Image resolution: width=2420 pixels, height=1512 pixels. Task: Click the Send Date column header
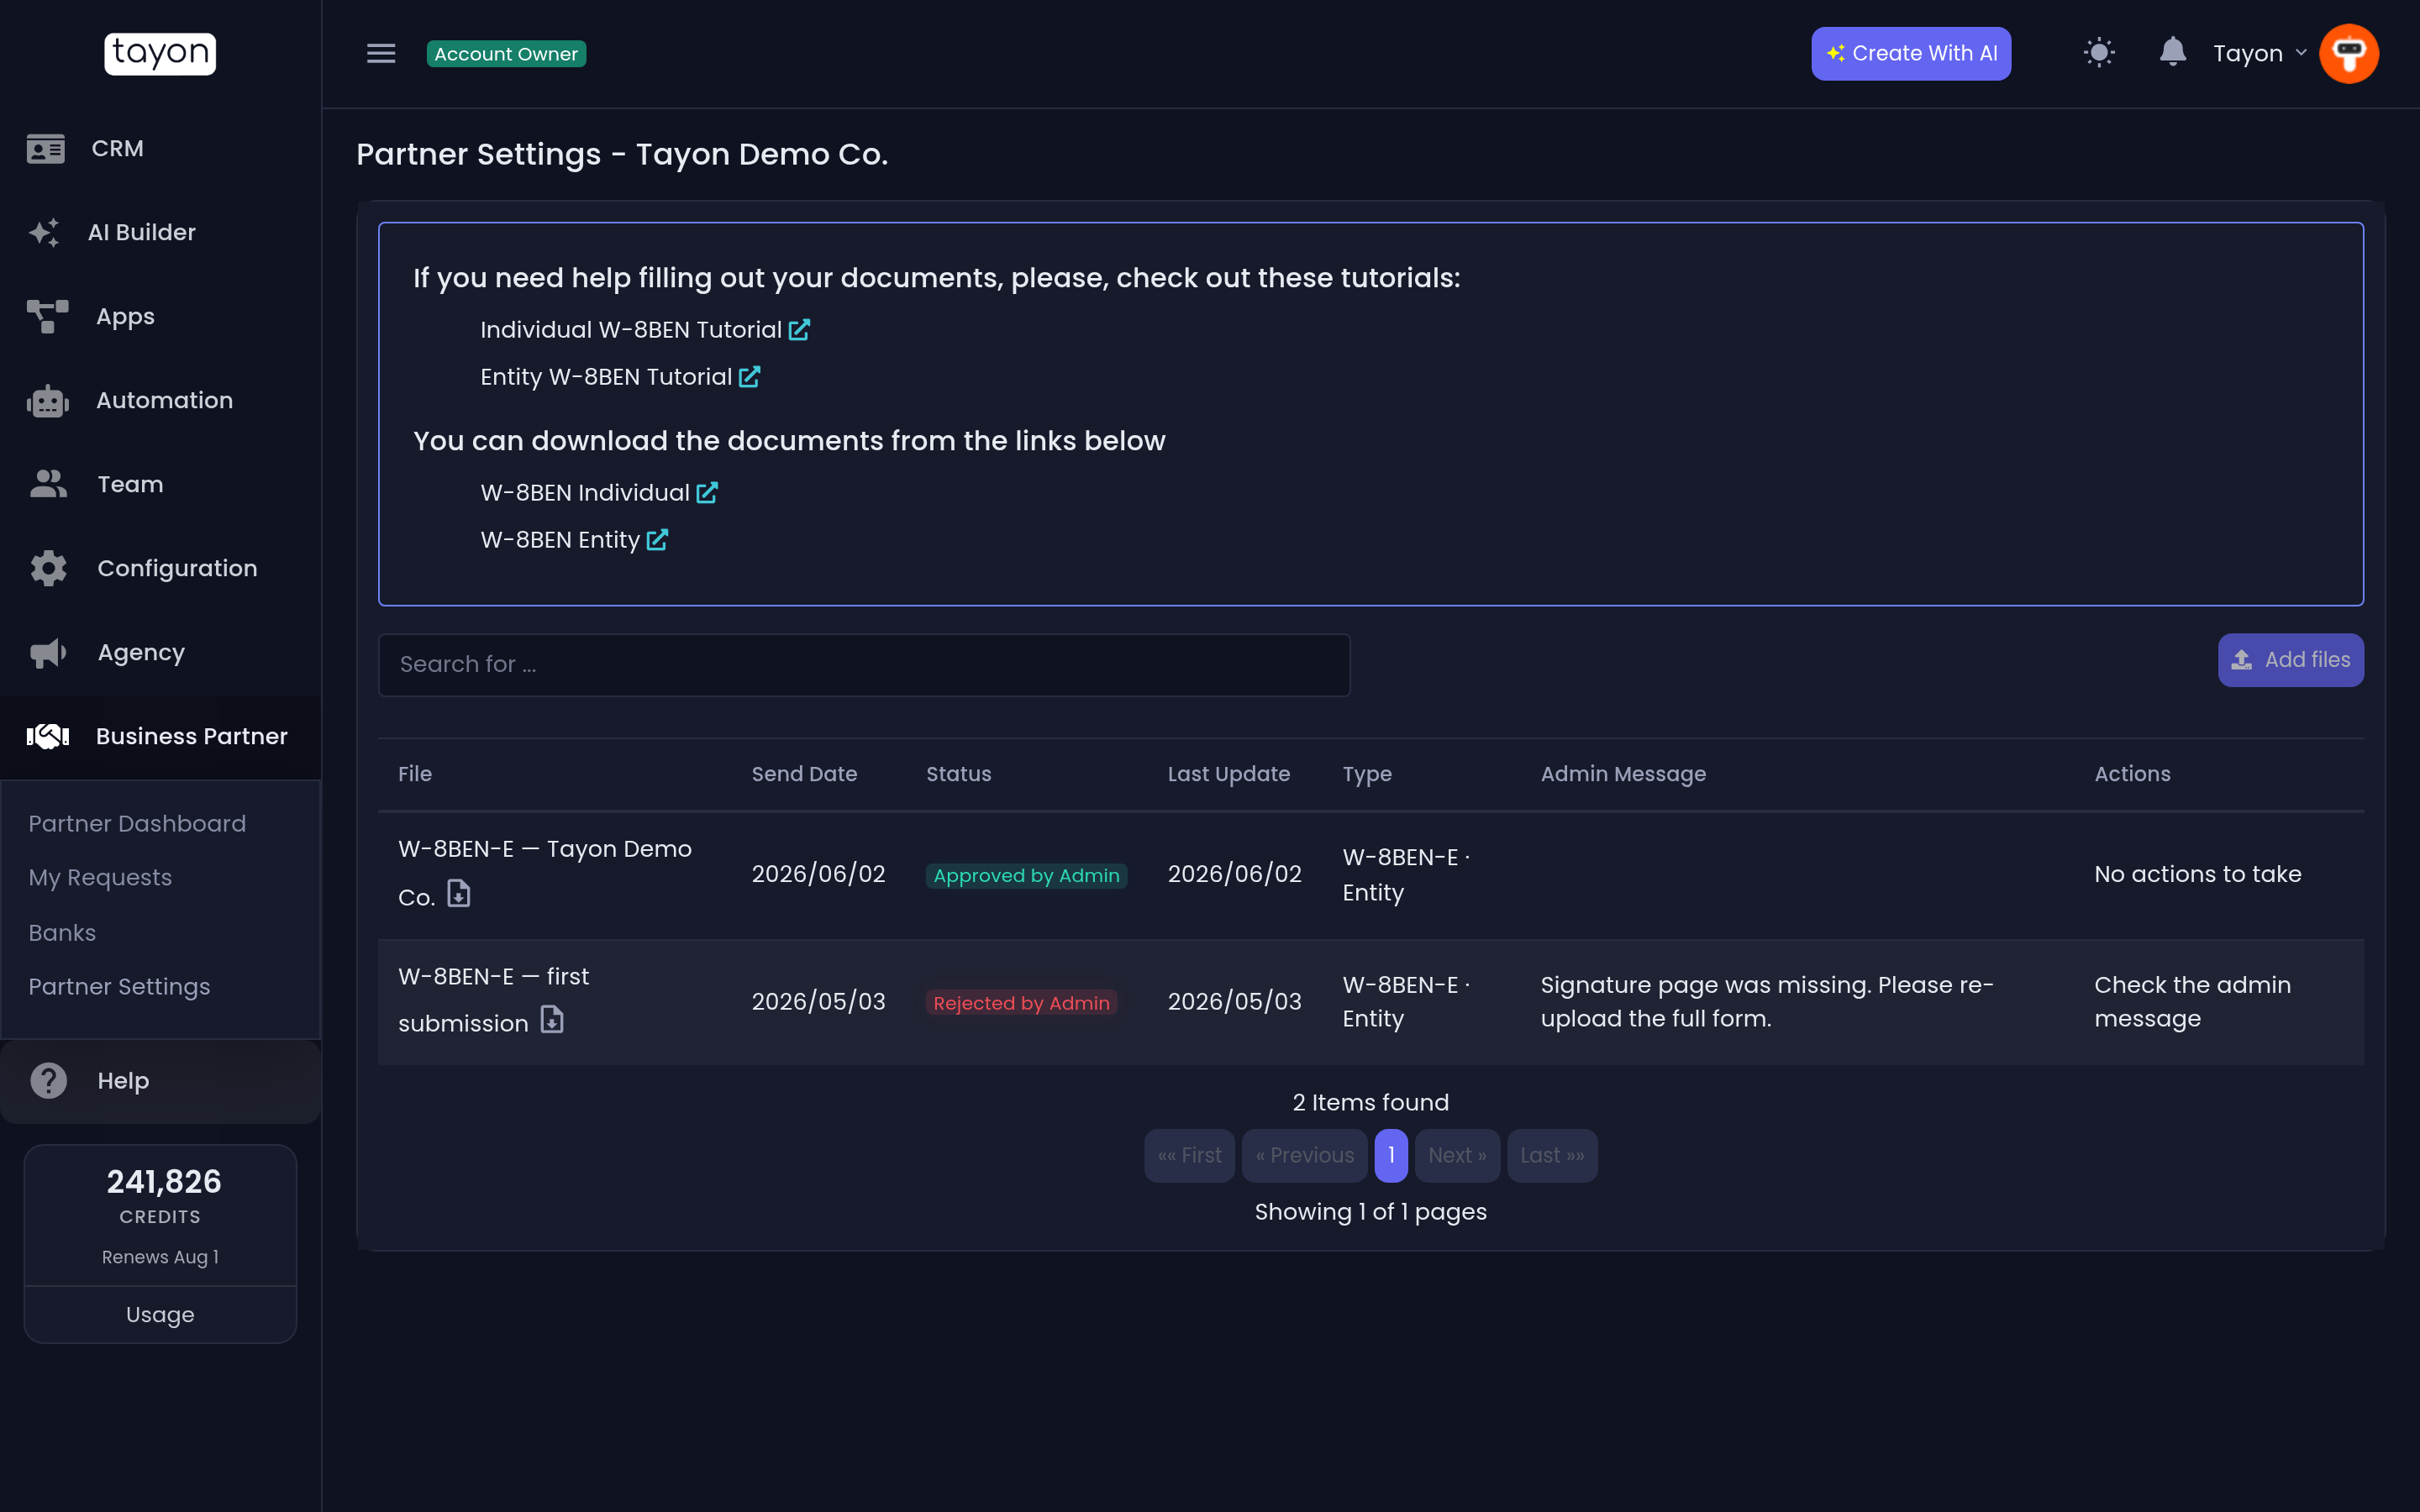pos(804,774)
